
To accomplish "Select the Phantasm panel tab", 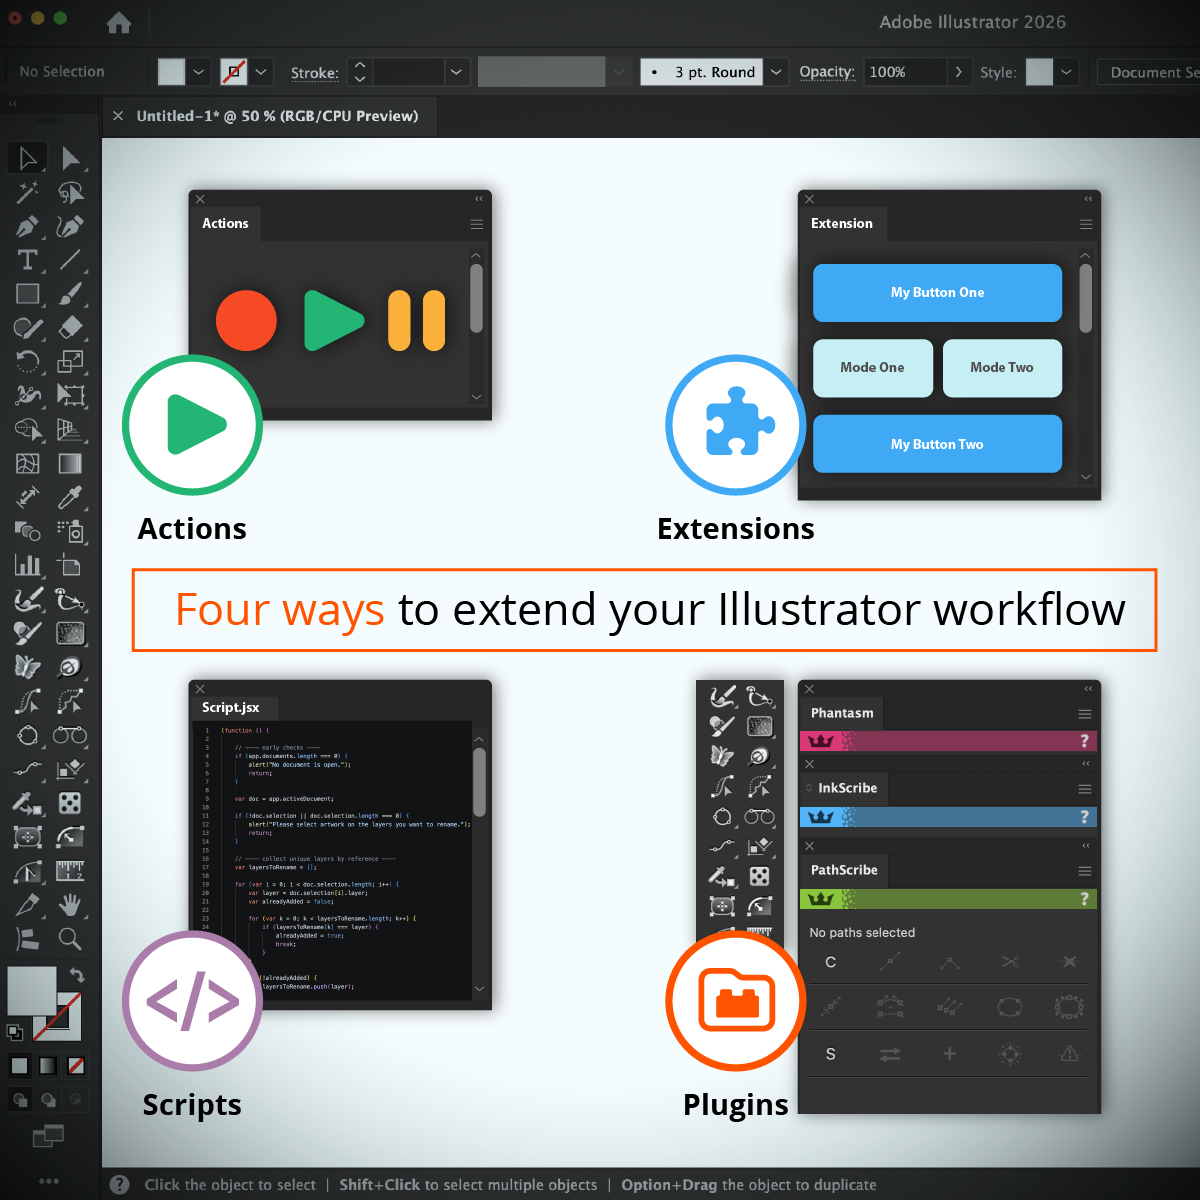I will [x=842, y=714].
